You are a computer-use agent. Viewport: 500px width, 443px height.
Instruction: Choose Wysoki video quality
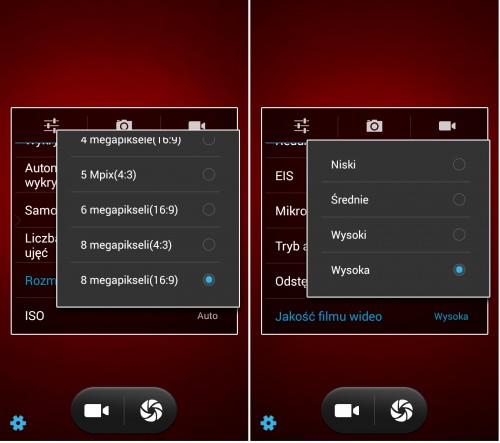point(396,235)
